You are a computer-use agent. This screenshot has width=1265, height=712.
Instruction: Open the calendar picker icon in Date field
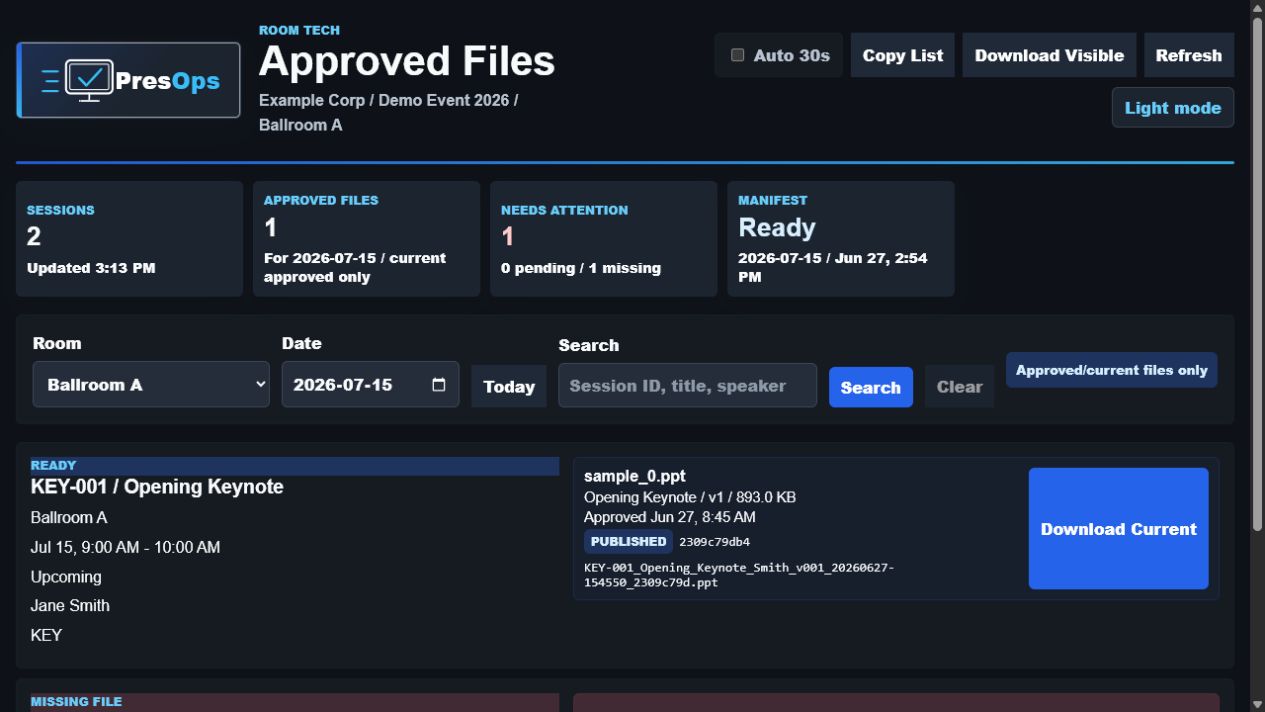click(x=438, y=385)
